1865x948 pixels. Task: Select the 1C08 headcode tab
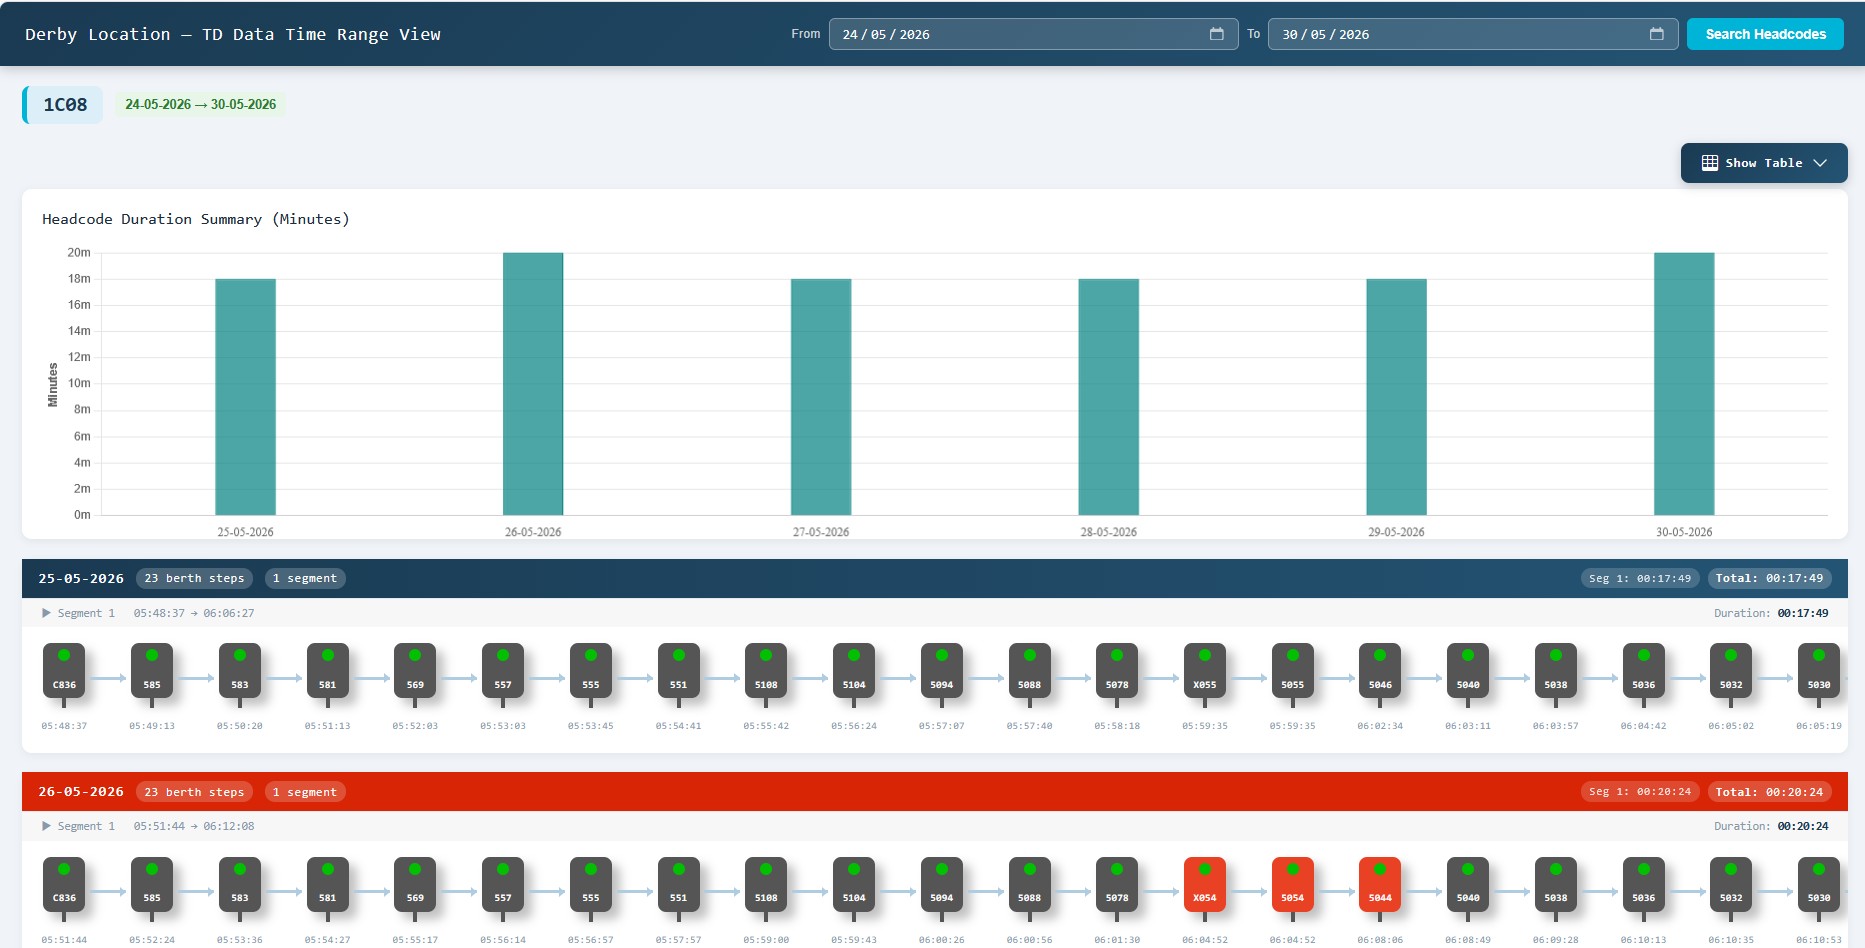click(63, 105)
